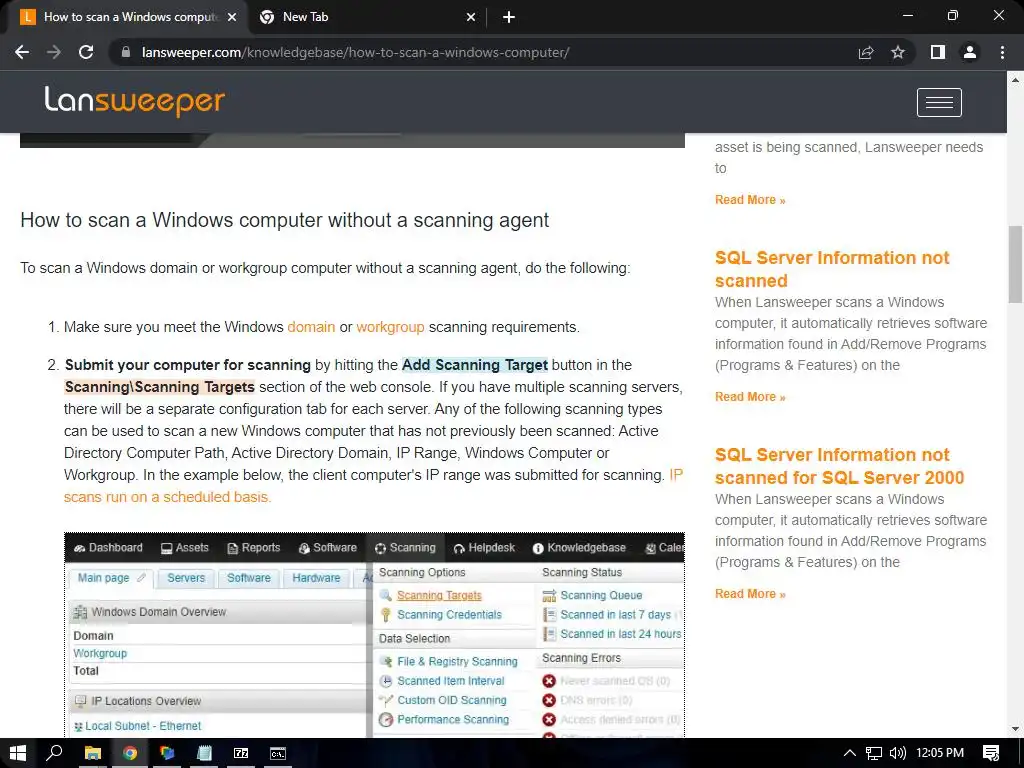Open a new browser tab
The height and width of the screenshot is (768, 1024).
509,17
